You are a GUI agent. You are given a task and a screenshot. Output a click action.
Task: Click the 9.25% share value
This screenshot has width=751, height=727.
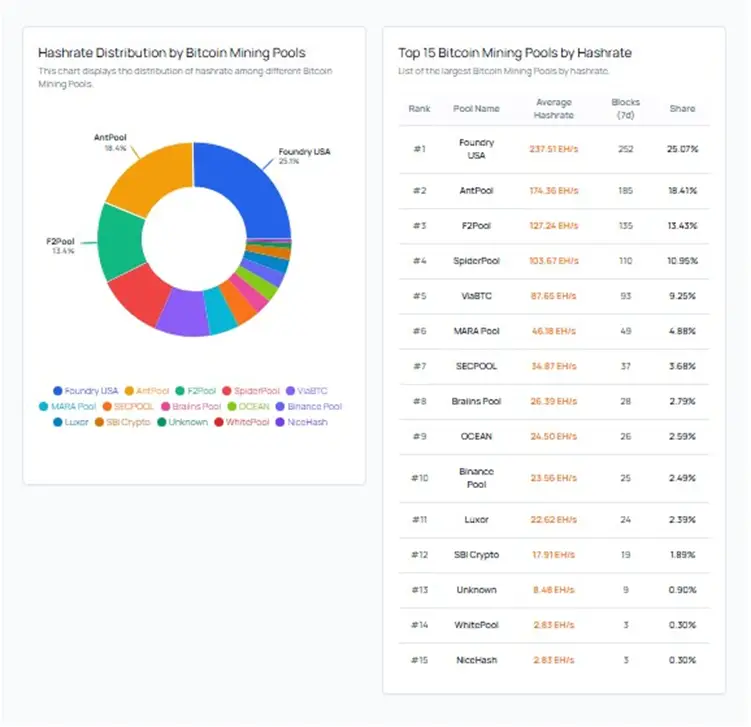[x=683, y=296]
